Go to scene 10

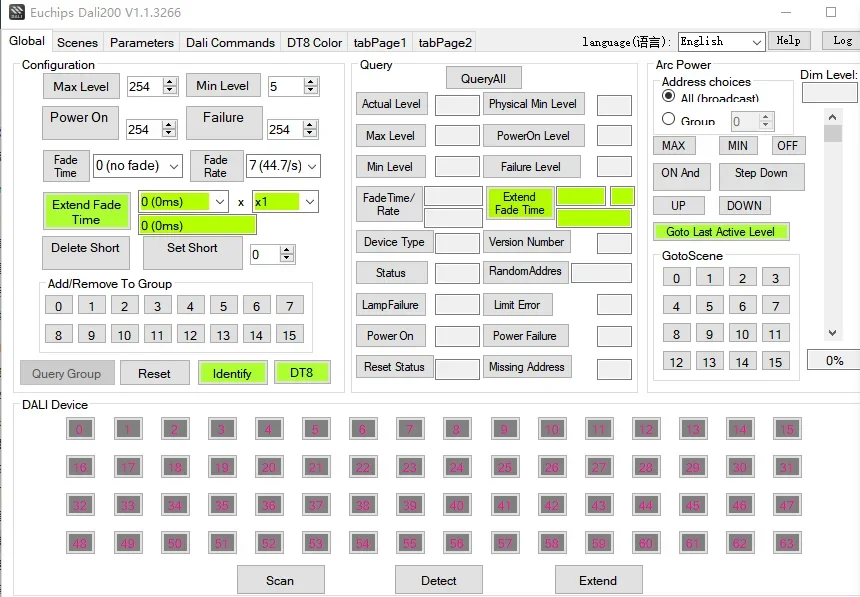[742, 334]
